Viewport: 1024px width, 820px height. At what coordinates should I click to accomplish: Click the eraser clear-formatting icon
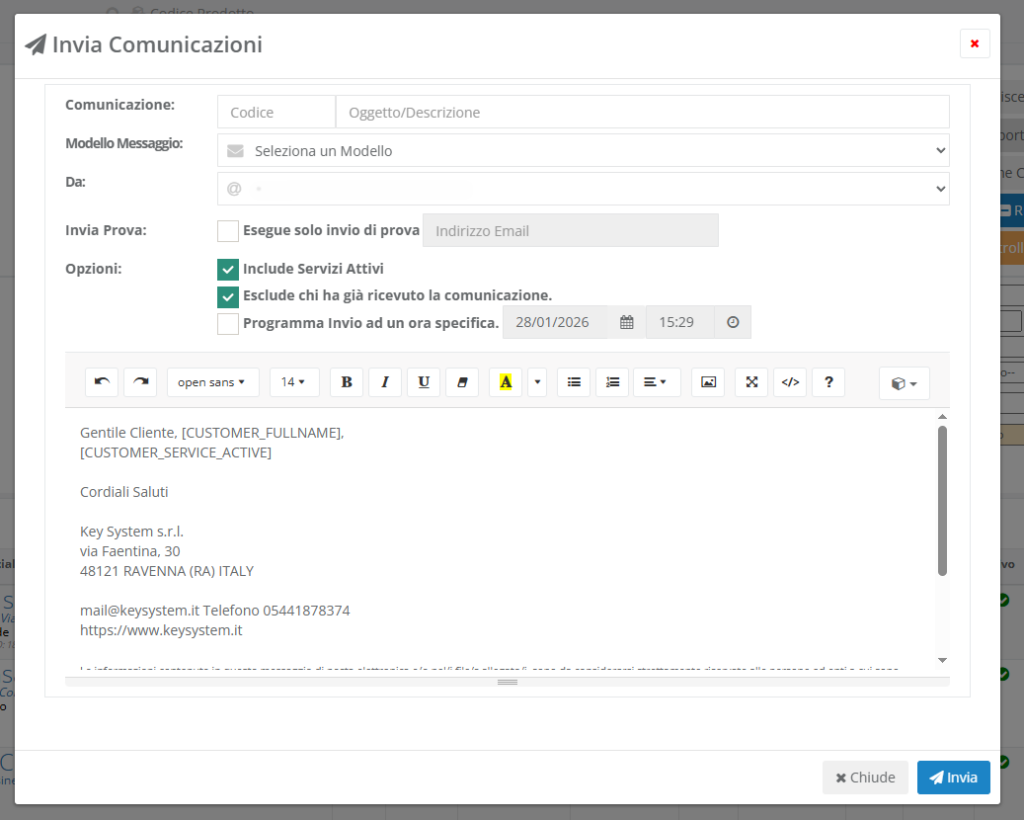click(x=461, y=382)
